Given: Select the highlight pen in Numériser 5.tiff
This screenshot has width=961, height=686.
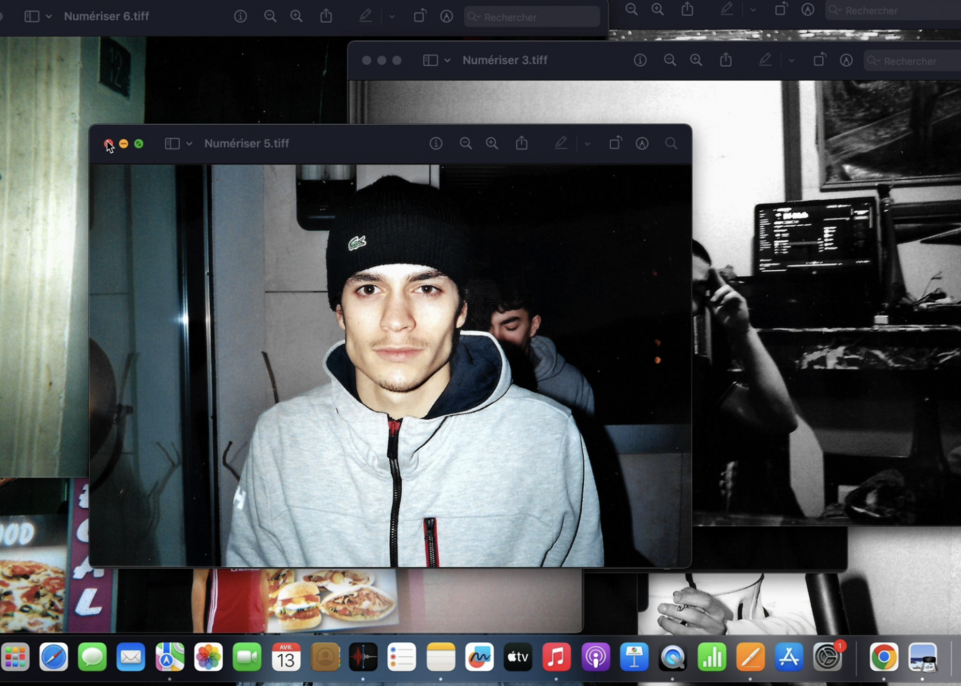Looking at the screenshot, I should 561,144.
